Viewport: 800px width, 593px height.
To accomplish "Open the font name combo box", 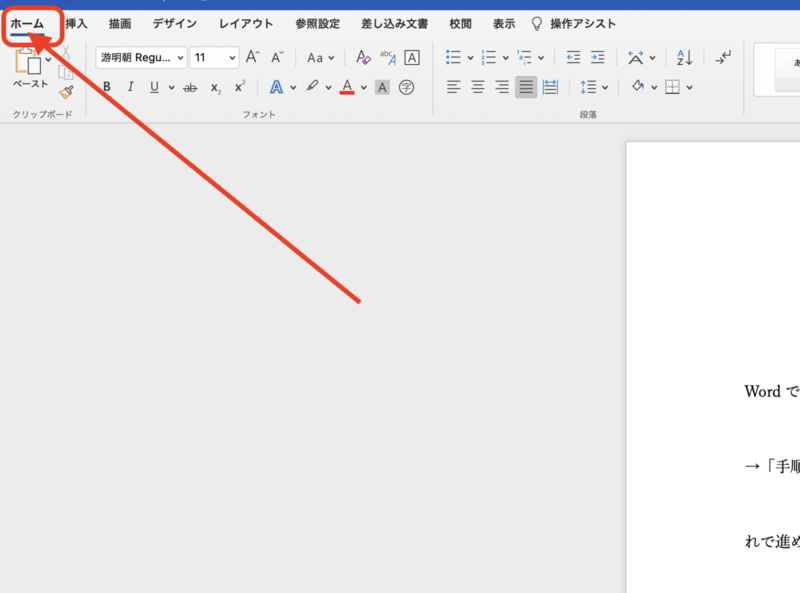I will pos(139,57).
